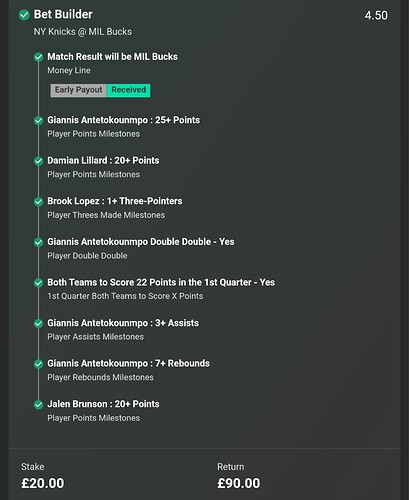Screen dimensions: 409x500
Task: Click checkmark icon for Match Result MIL Bucks
Action: (x=39, y=57)
